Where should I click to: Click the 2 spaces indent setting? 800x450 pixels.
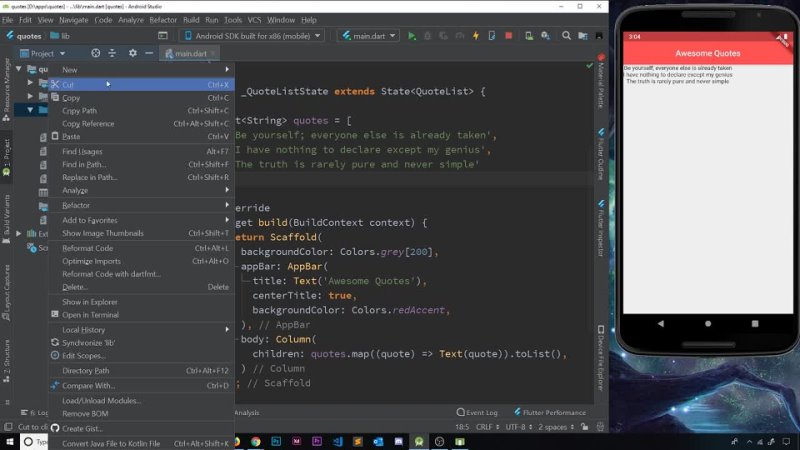[x=556, y=427]
